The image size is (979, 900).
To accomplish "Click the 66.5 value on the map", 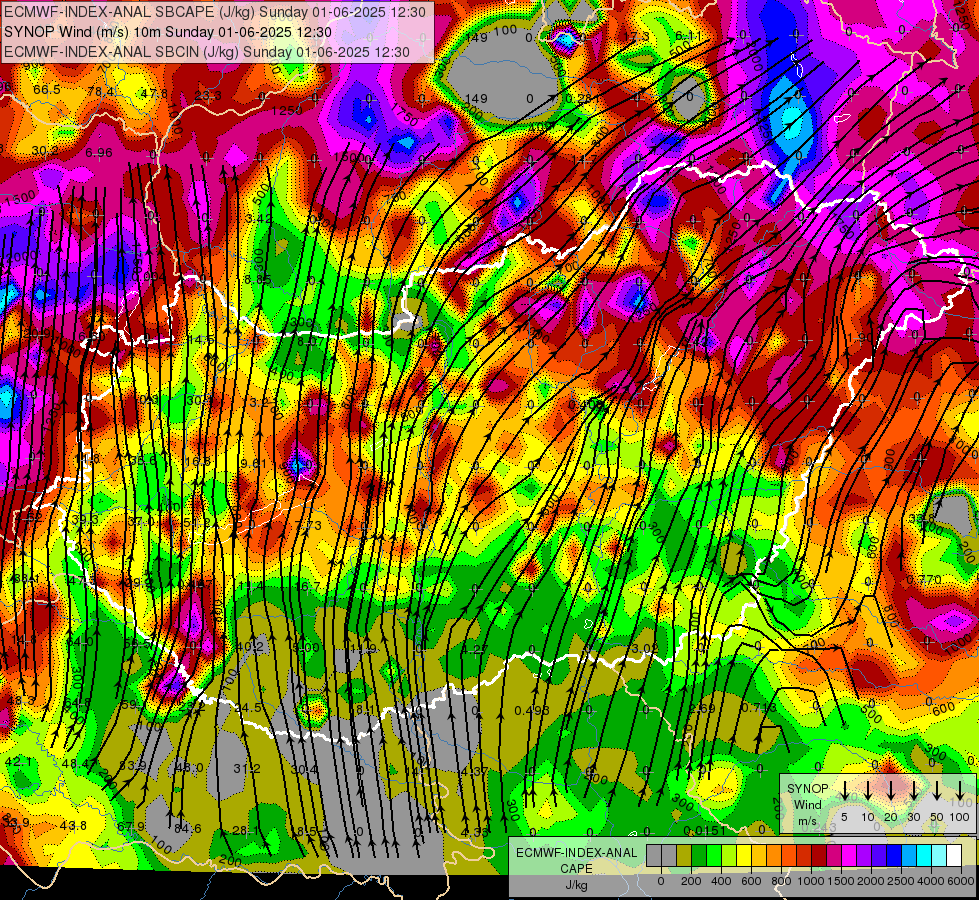I will pos(47,90).
